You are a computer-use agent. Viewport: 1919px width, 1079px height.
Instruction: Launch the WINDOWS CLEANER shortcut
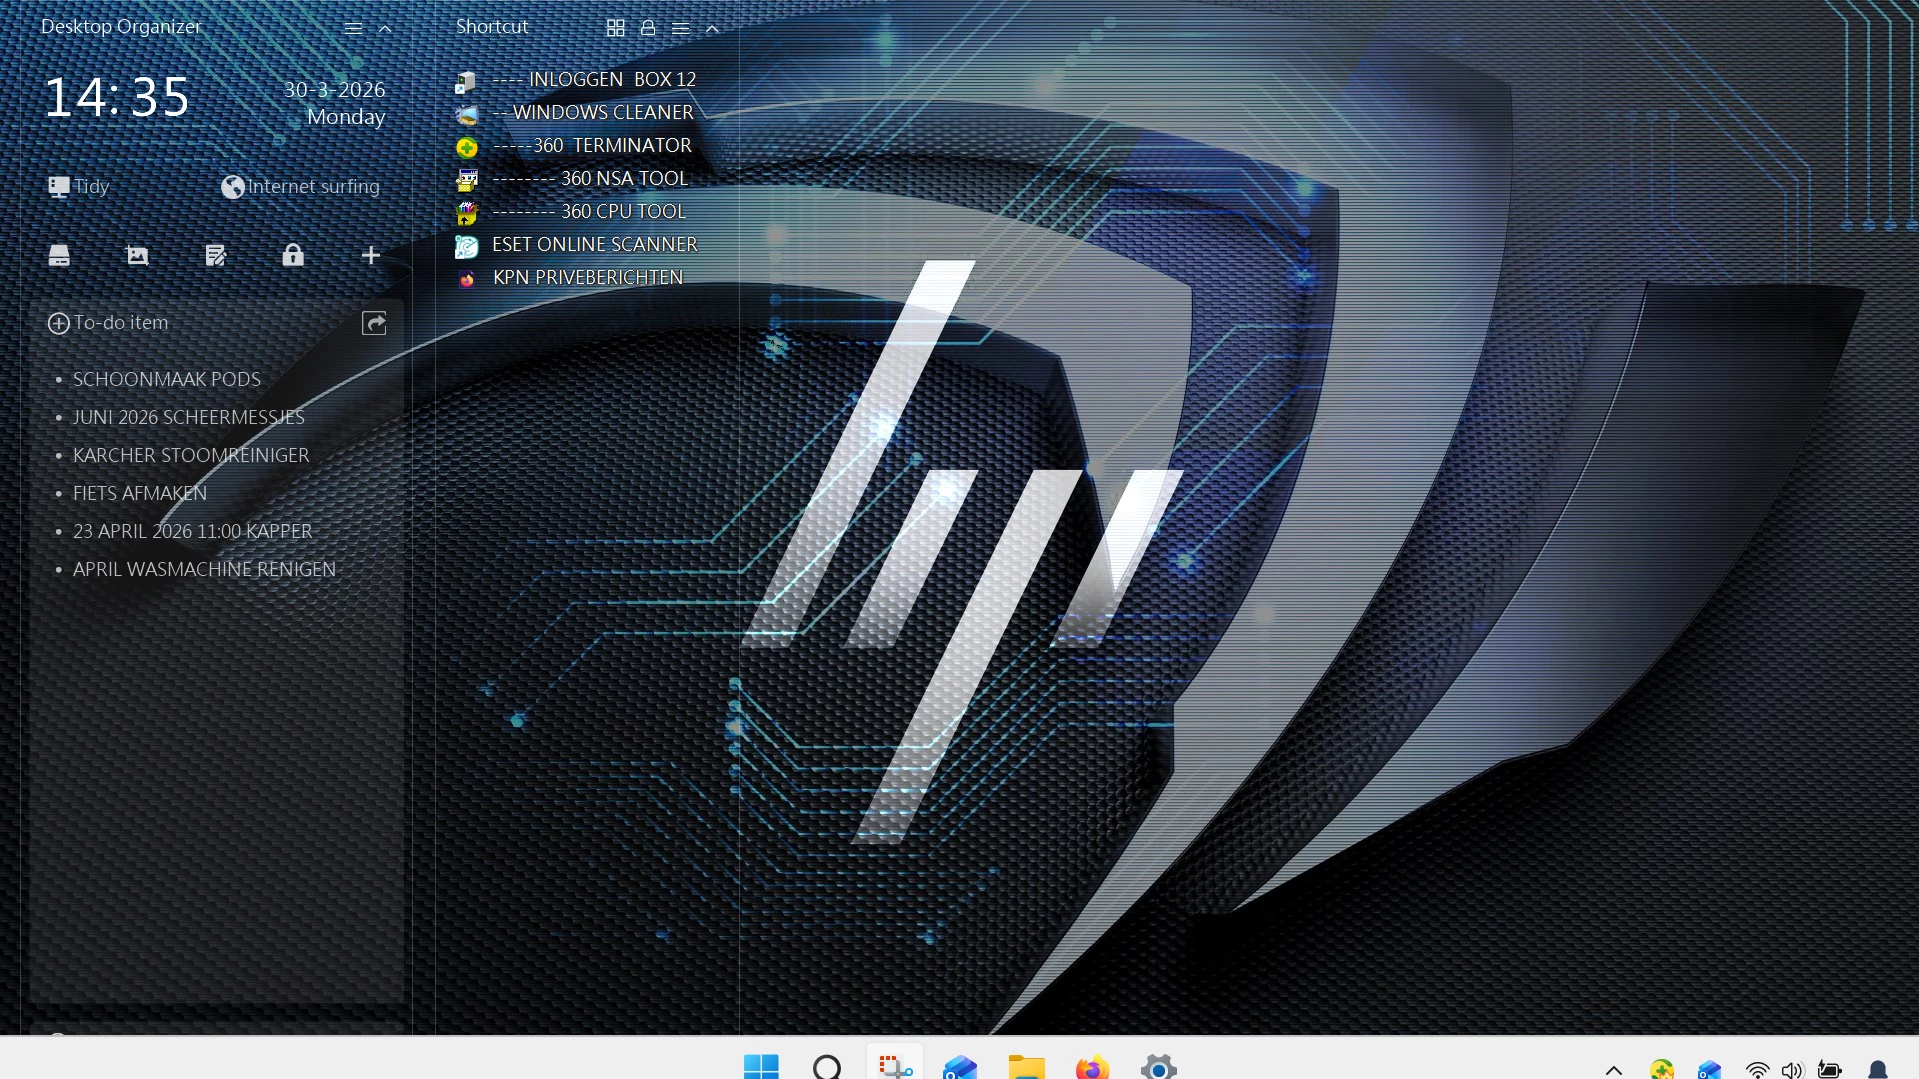tap(574, 113)
